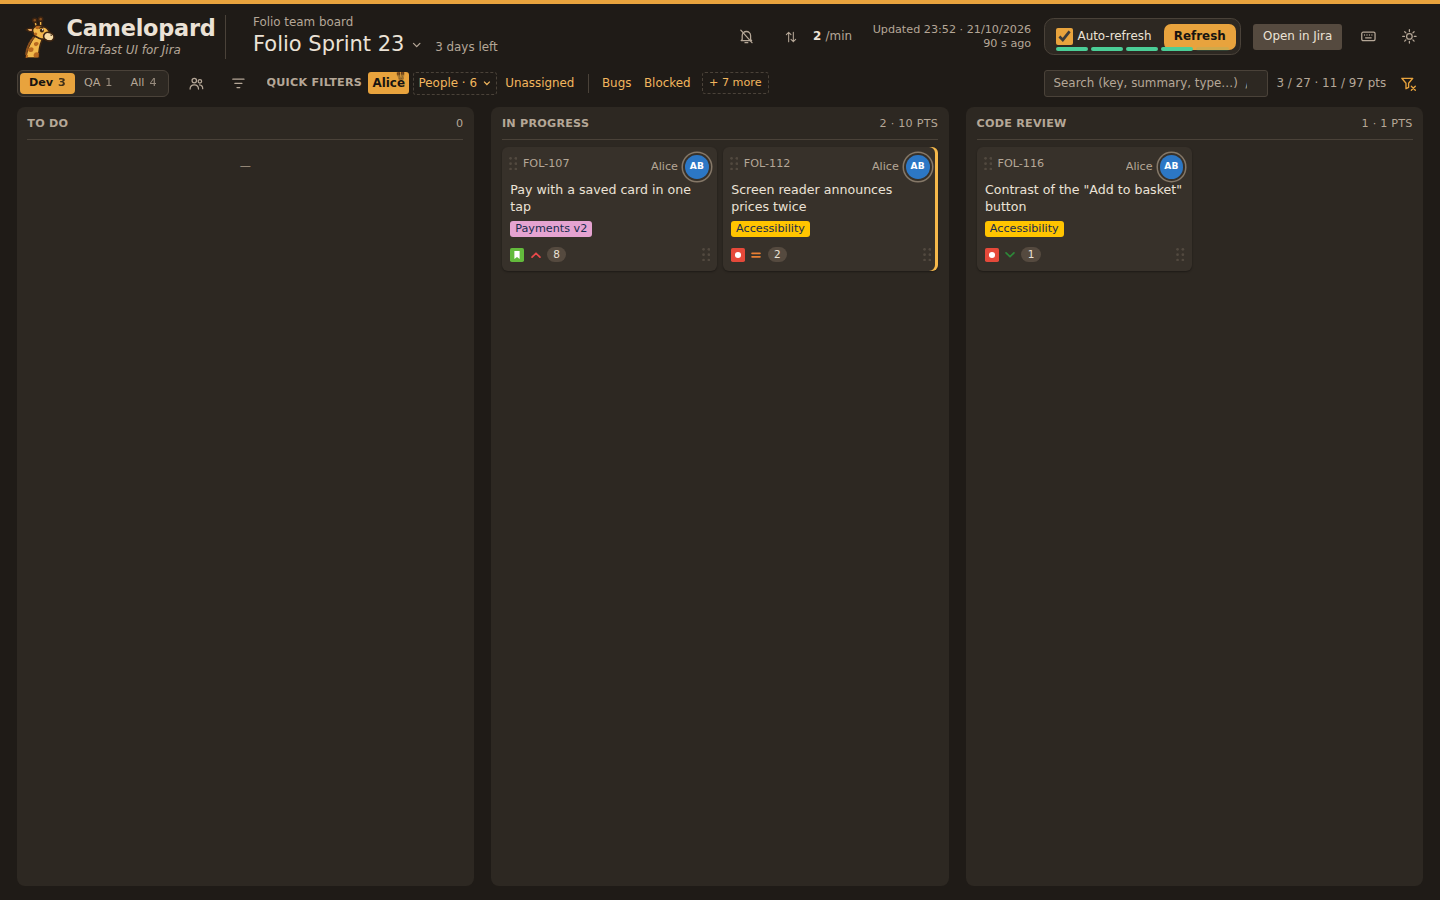Click the muted notifications bell icon
The height and width of the screenshot is (900, 1440).
(746, 37)
